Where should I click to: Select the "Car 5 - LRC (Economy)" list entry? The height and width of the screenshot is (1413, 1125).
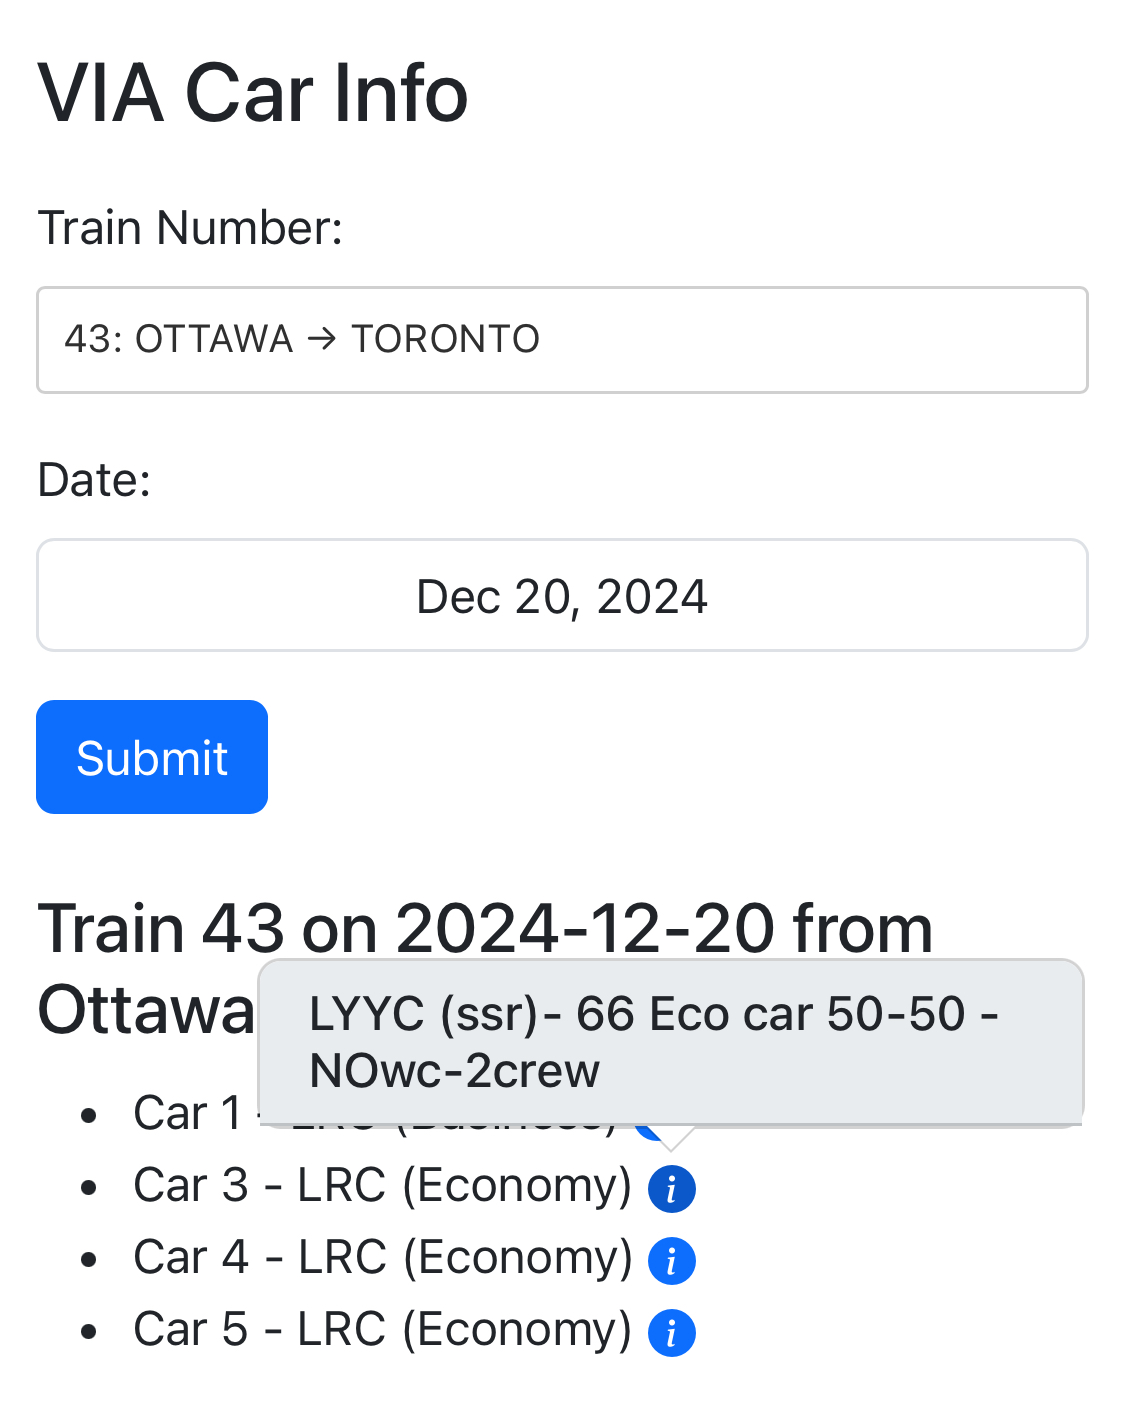(x=382, y=1330)
